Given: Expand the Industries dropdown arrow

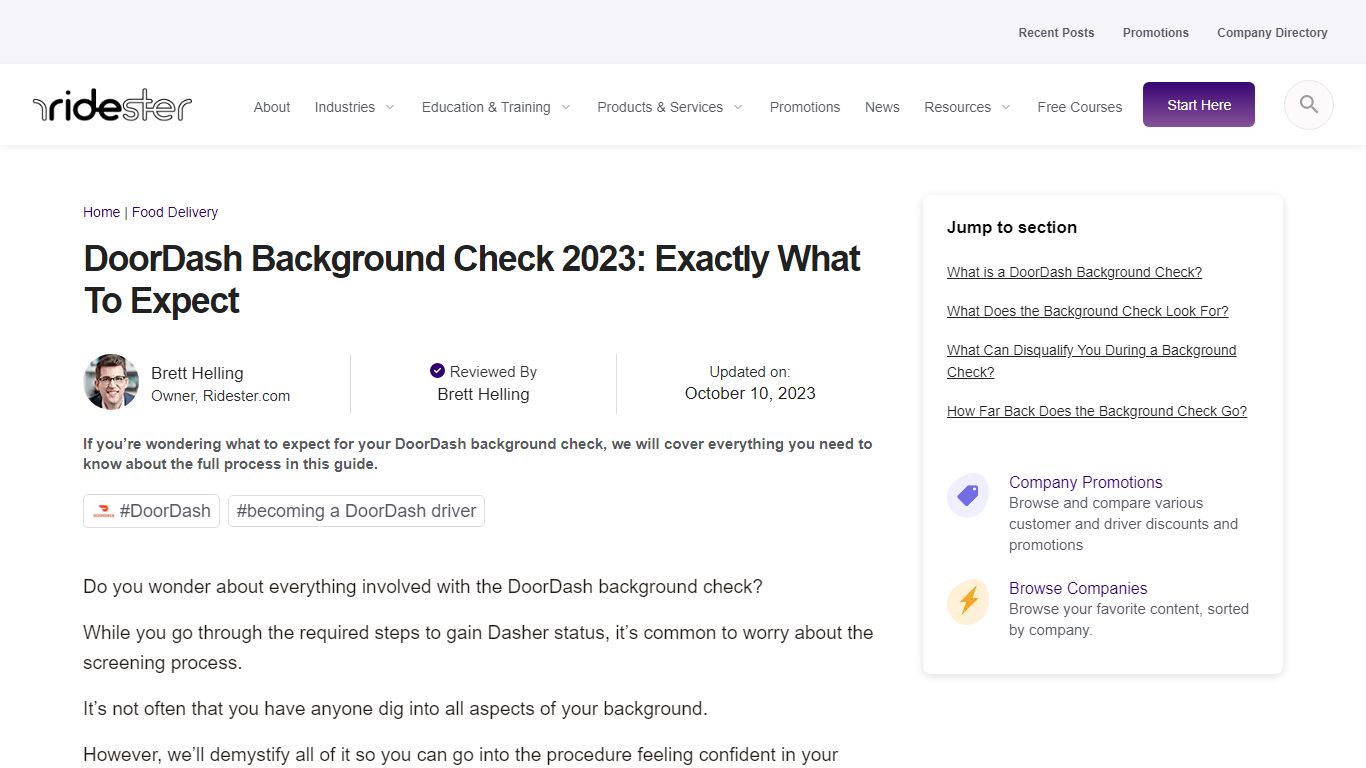Looking at the screenshot, I should click(x=390, y=107).
